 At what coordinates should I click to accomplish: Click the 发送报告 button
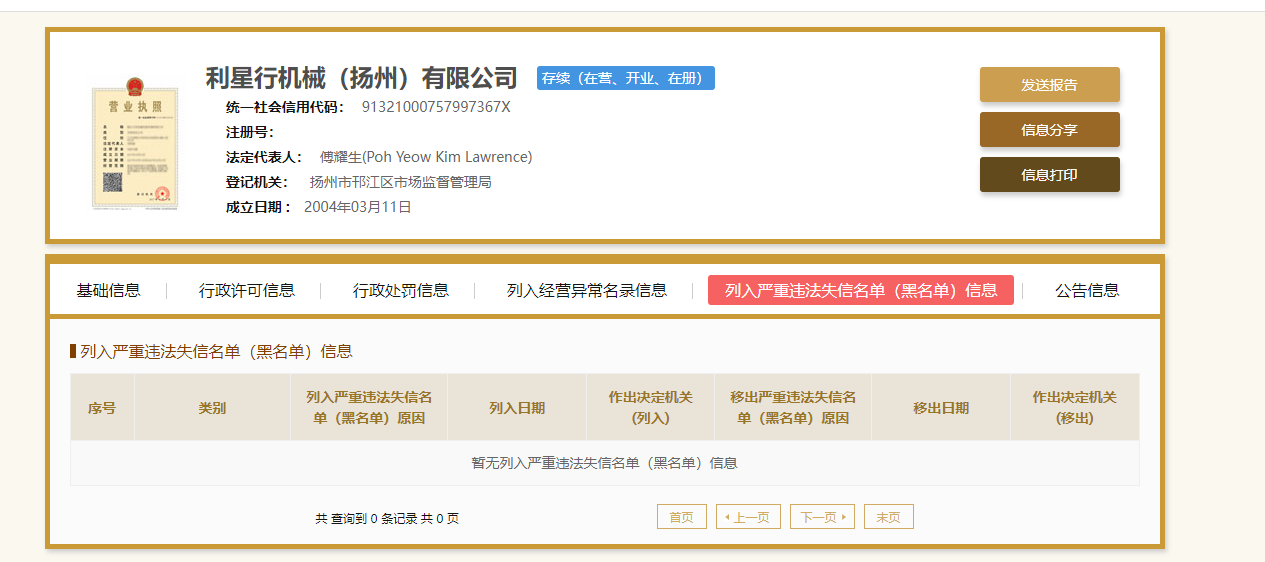(1049, 85)
